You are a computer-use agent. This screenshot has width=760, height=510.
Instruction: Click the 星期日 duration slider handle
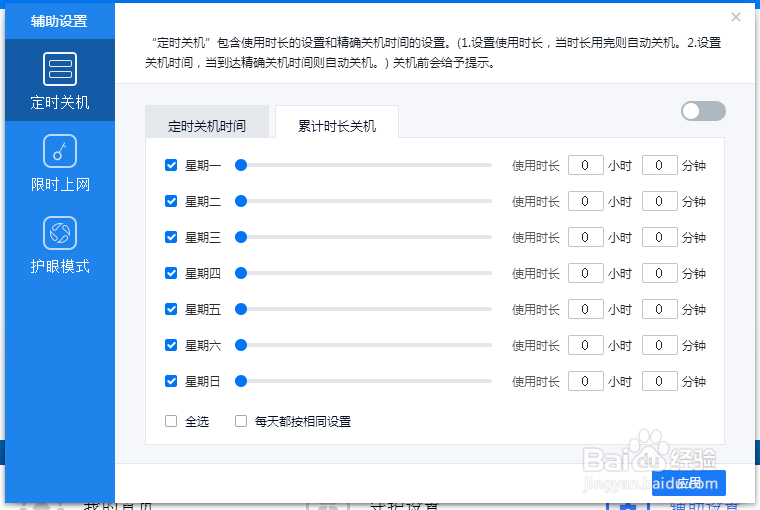click(241, 381)
